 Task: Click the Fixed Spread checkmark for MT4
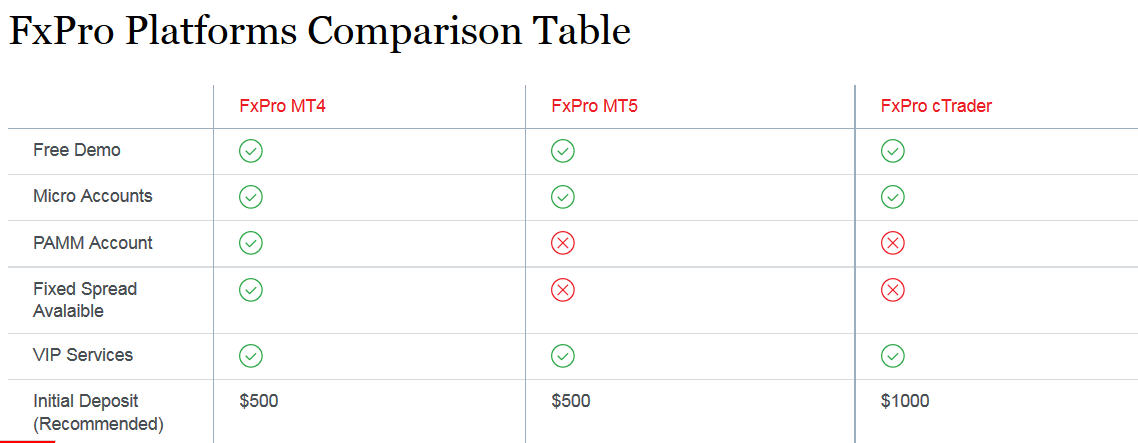[250, 290]
